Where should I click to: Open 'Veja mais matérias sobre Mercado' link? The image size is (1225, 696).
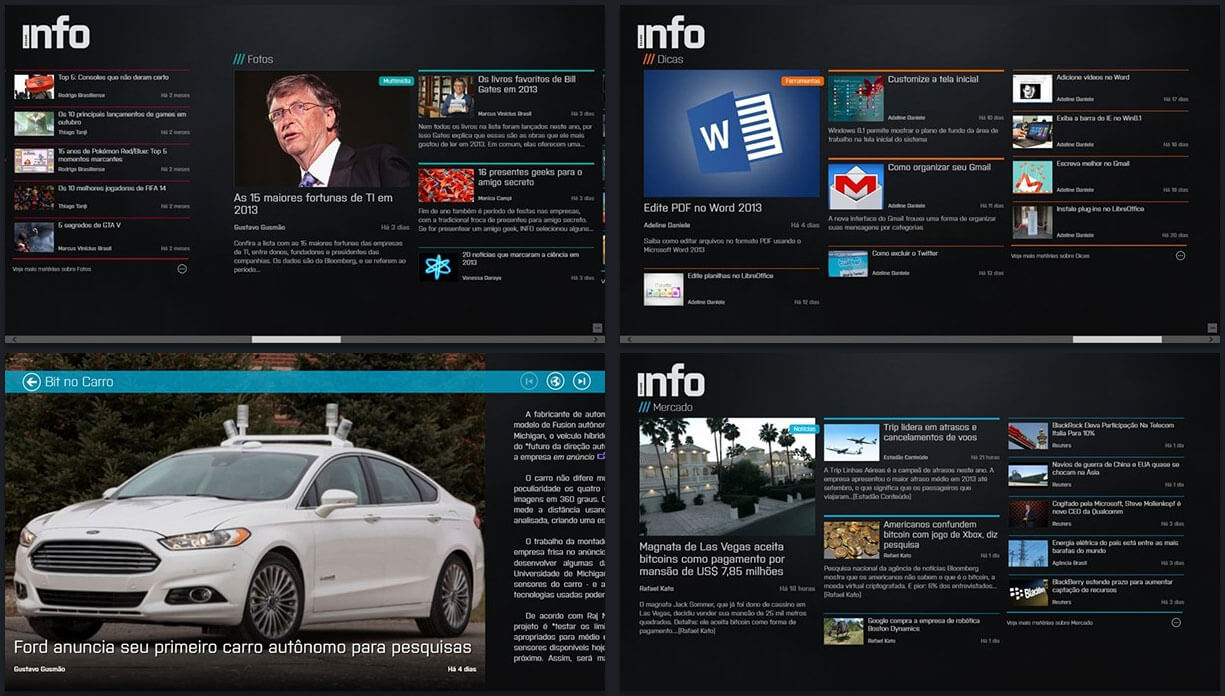tap(1050, 623)
